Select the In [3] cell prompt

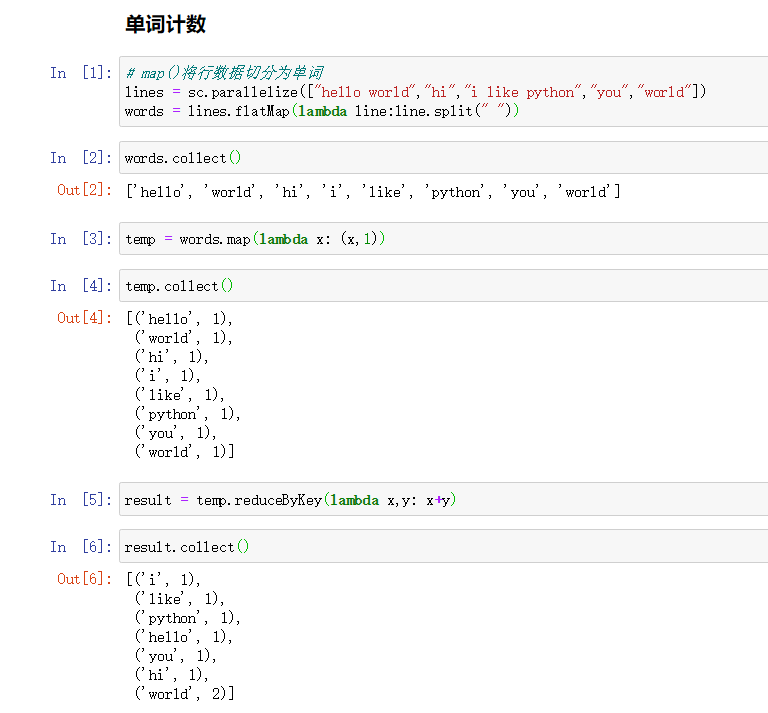click(81, 239)
